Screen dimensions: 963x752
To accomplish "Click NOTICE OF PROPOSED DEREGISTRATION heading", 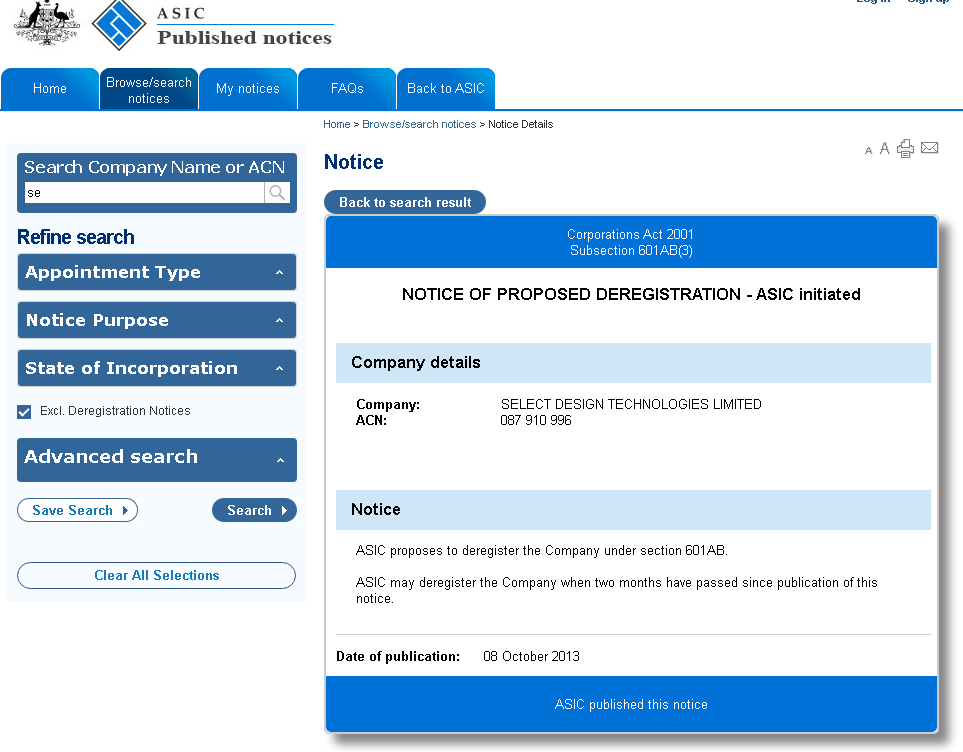I will click(x=631, y=294).
